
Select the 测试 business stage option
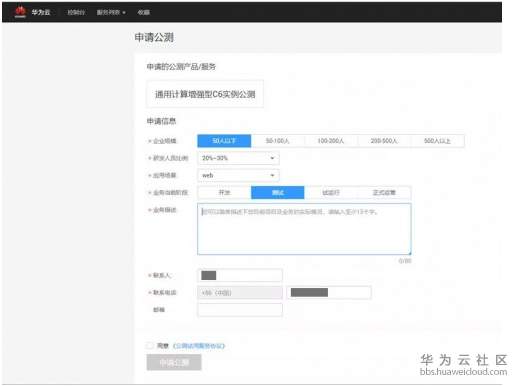(x=278, y=192)
